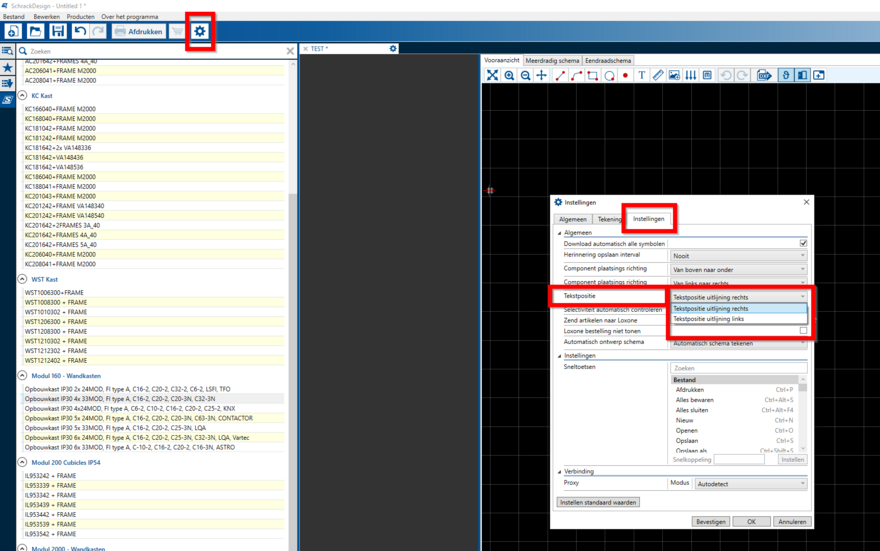
Task: Open the Bestand menu
Action: point(13,17)
